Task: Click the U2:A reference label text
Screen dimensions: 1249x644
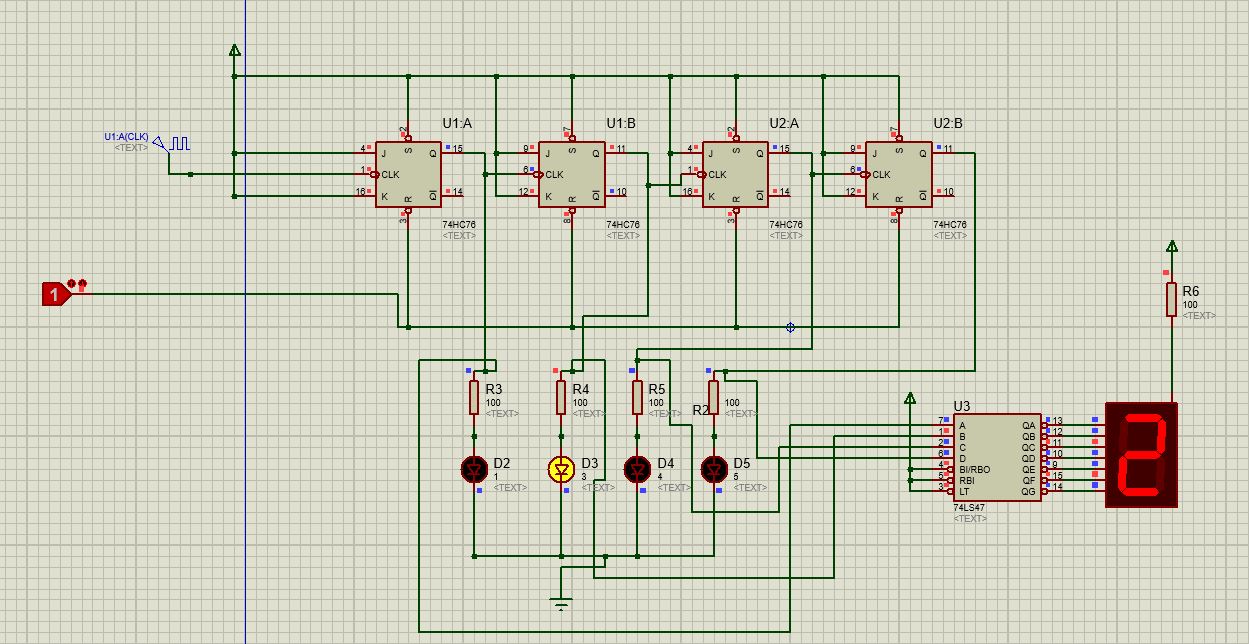Action: coord(784,123)
